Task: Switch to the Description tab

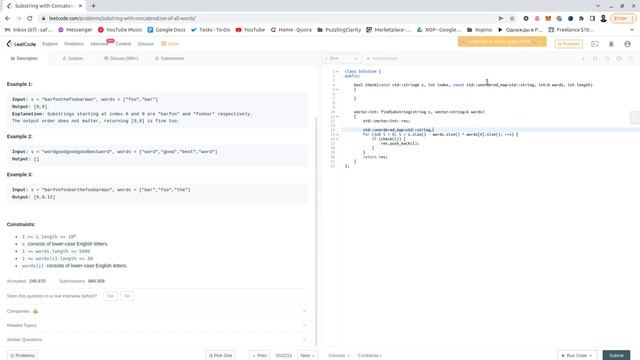Action: [24, 58]
